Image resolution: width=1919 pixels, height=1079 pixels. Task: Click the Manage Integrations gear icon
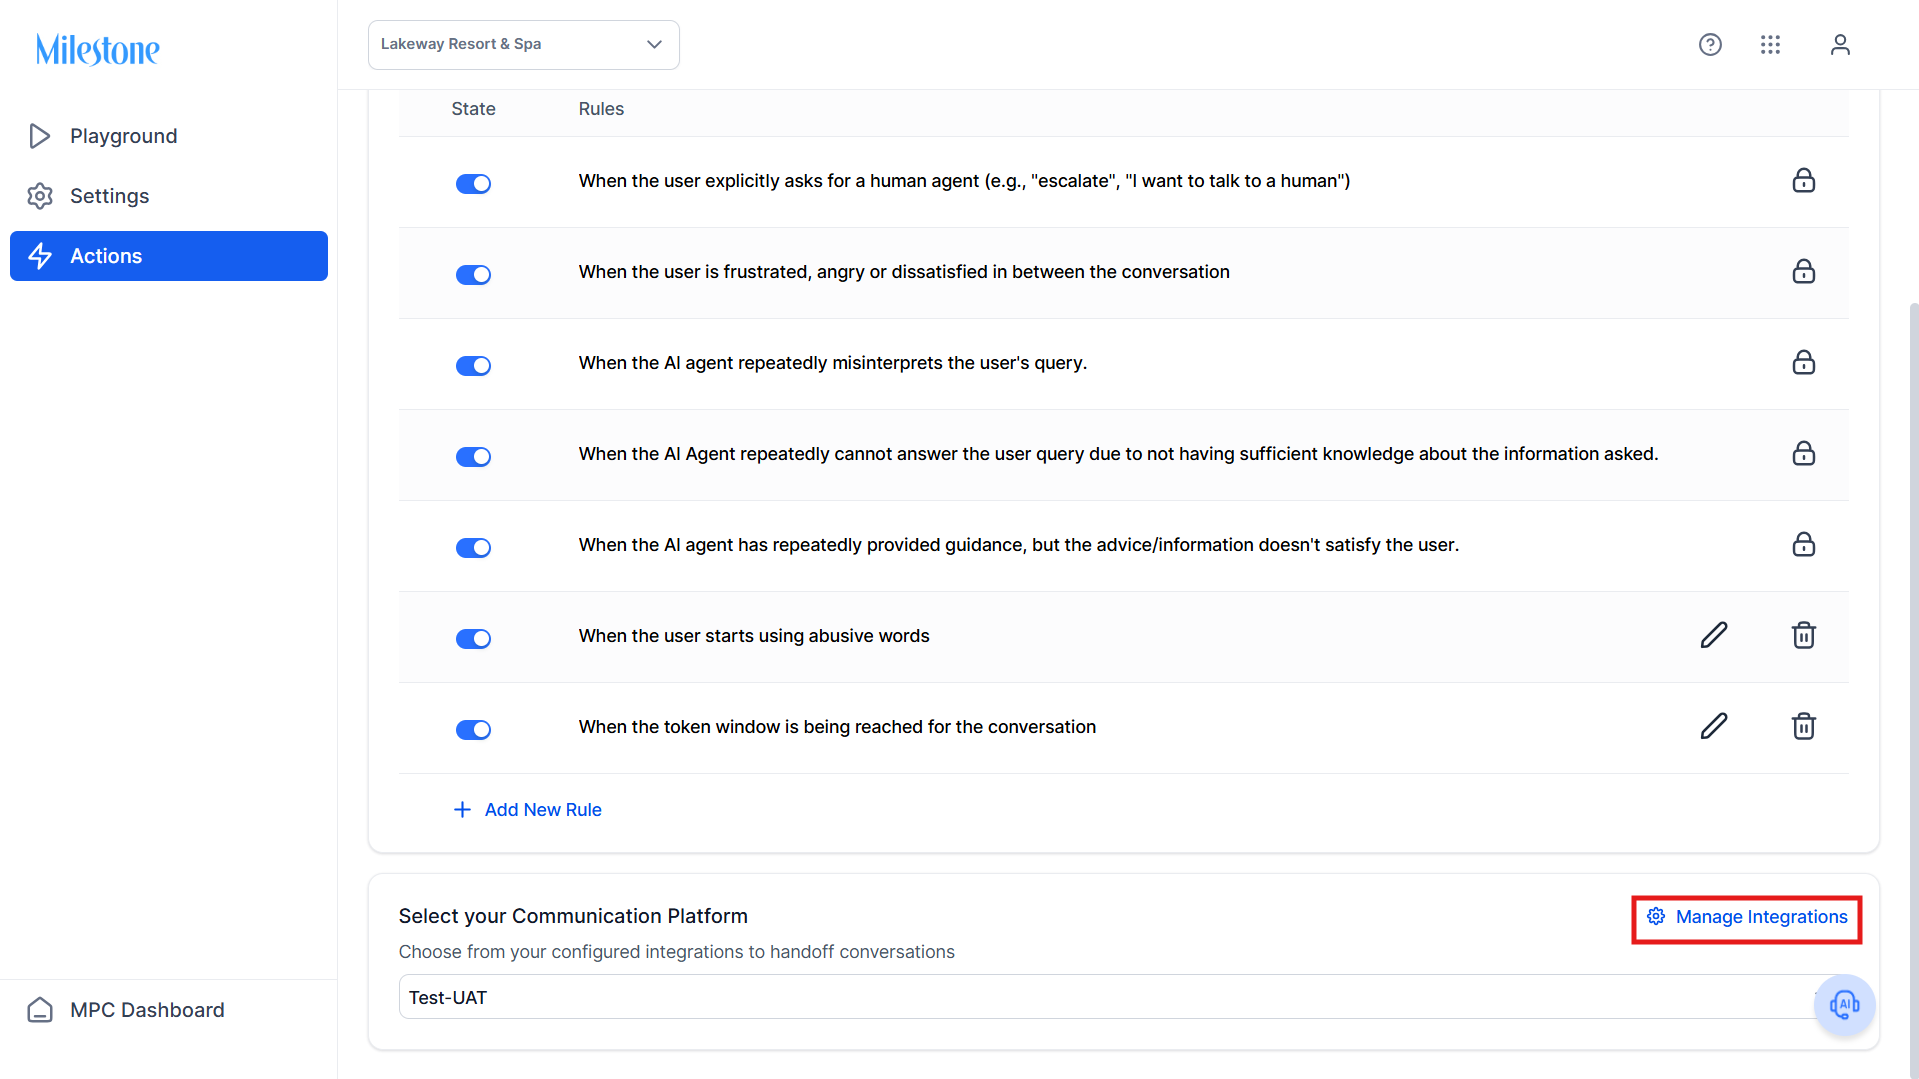coord(1656,917)
